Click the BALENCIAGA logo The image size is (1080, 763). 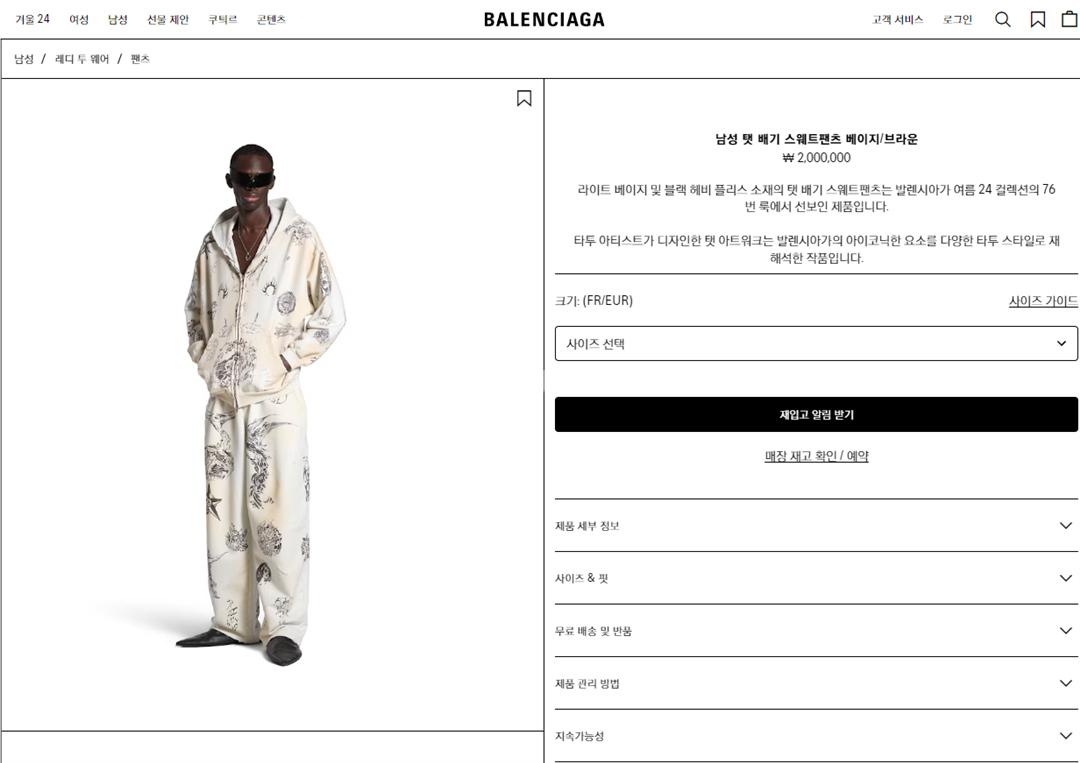click(x=544, y=19)
